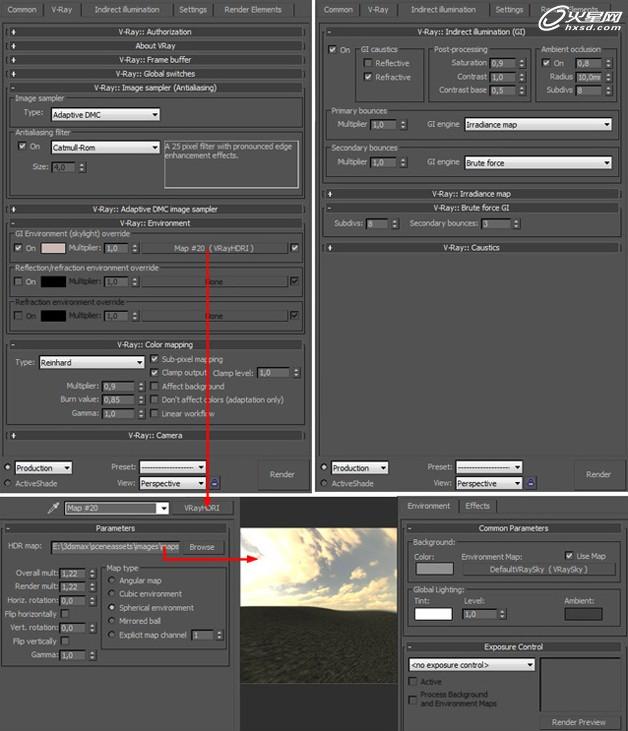Switch to the left panel Common tab
628x731 pixels.
click(21, 9)
